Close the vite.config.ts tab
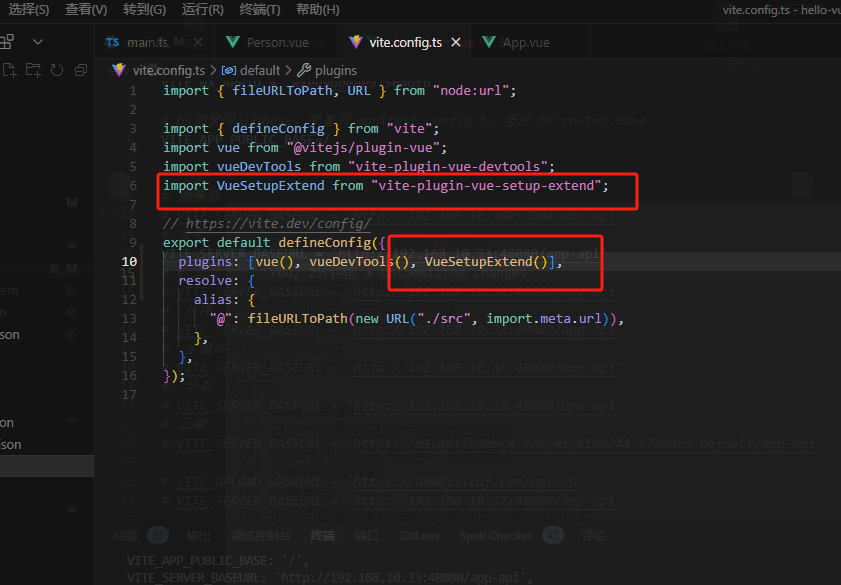The height and width of the screenshot is (585, 841). click(456, 43)
